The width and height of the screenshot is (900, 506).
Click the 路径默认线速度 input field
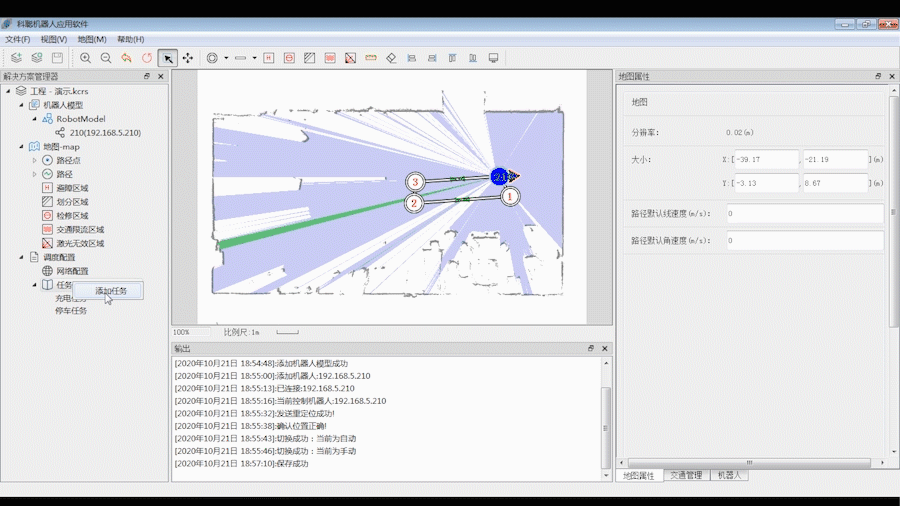[804, 214]
